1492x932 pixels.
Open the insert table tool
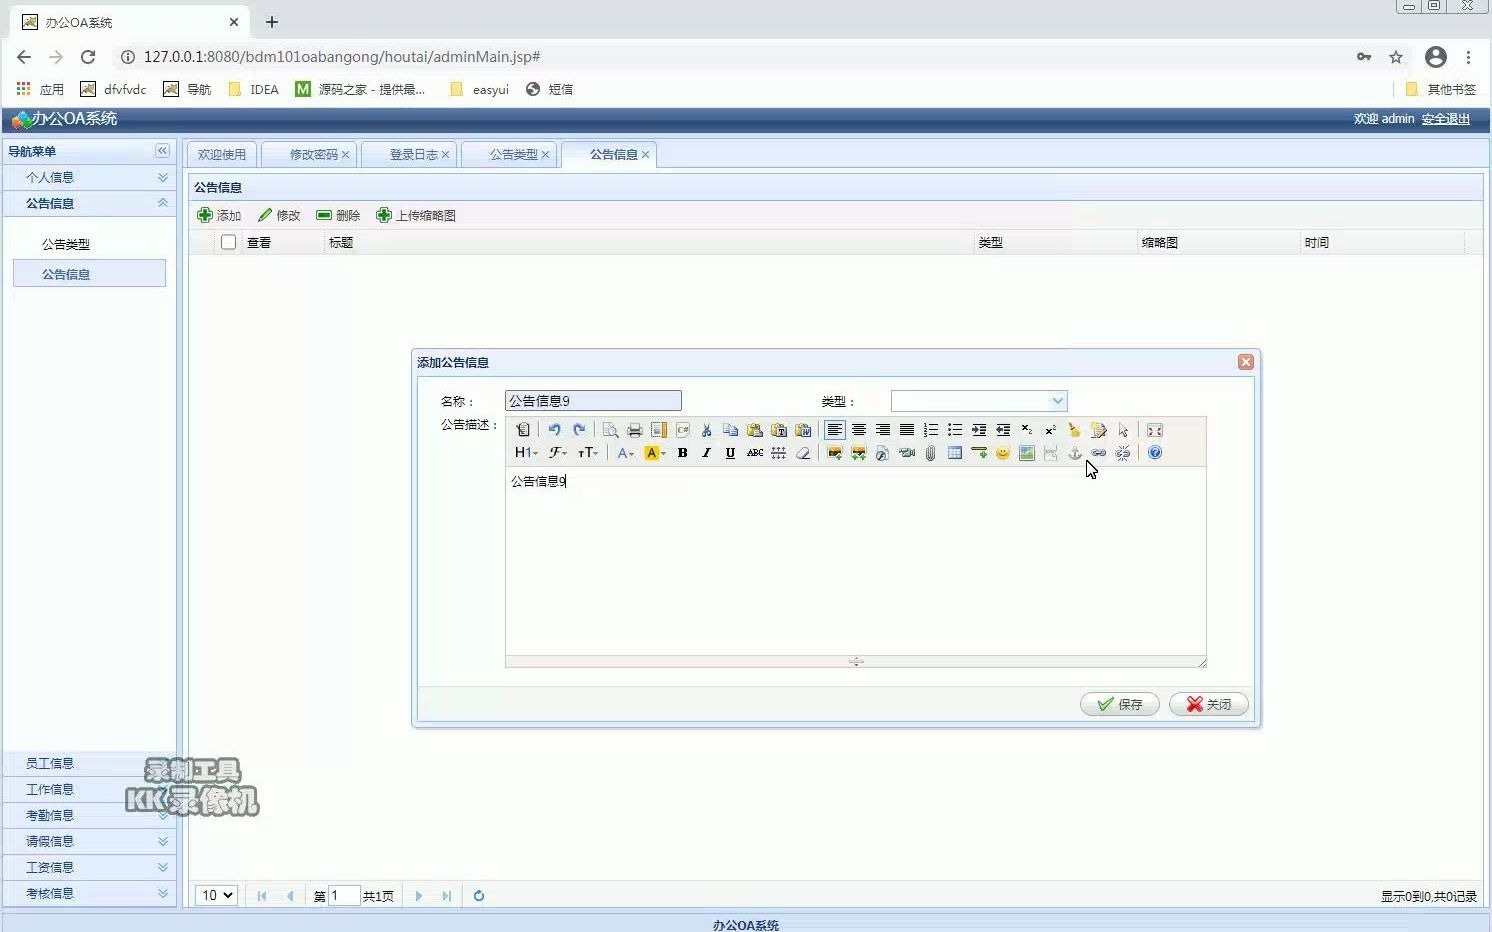pos(954,453)
